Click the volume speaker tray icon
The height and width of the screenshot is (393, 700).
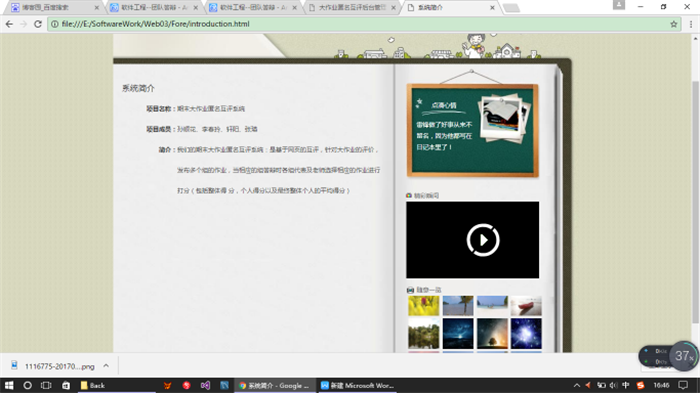click(x=613, y=385)
